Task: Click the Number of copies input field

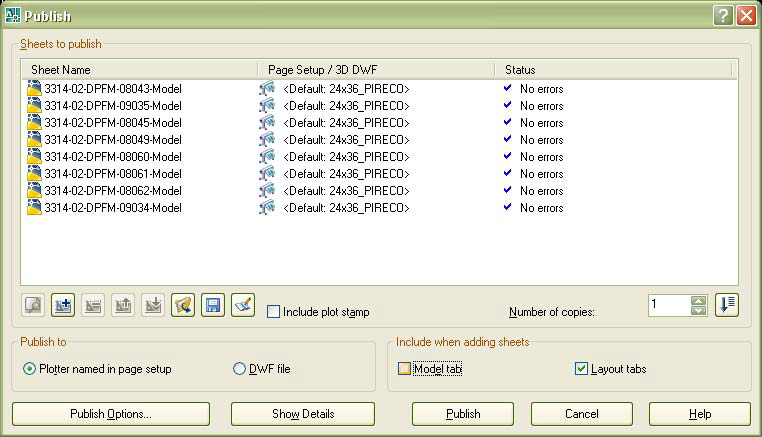Action: pyautogui.click(x=670, y=305)
